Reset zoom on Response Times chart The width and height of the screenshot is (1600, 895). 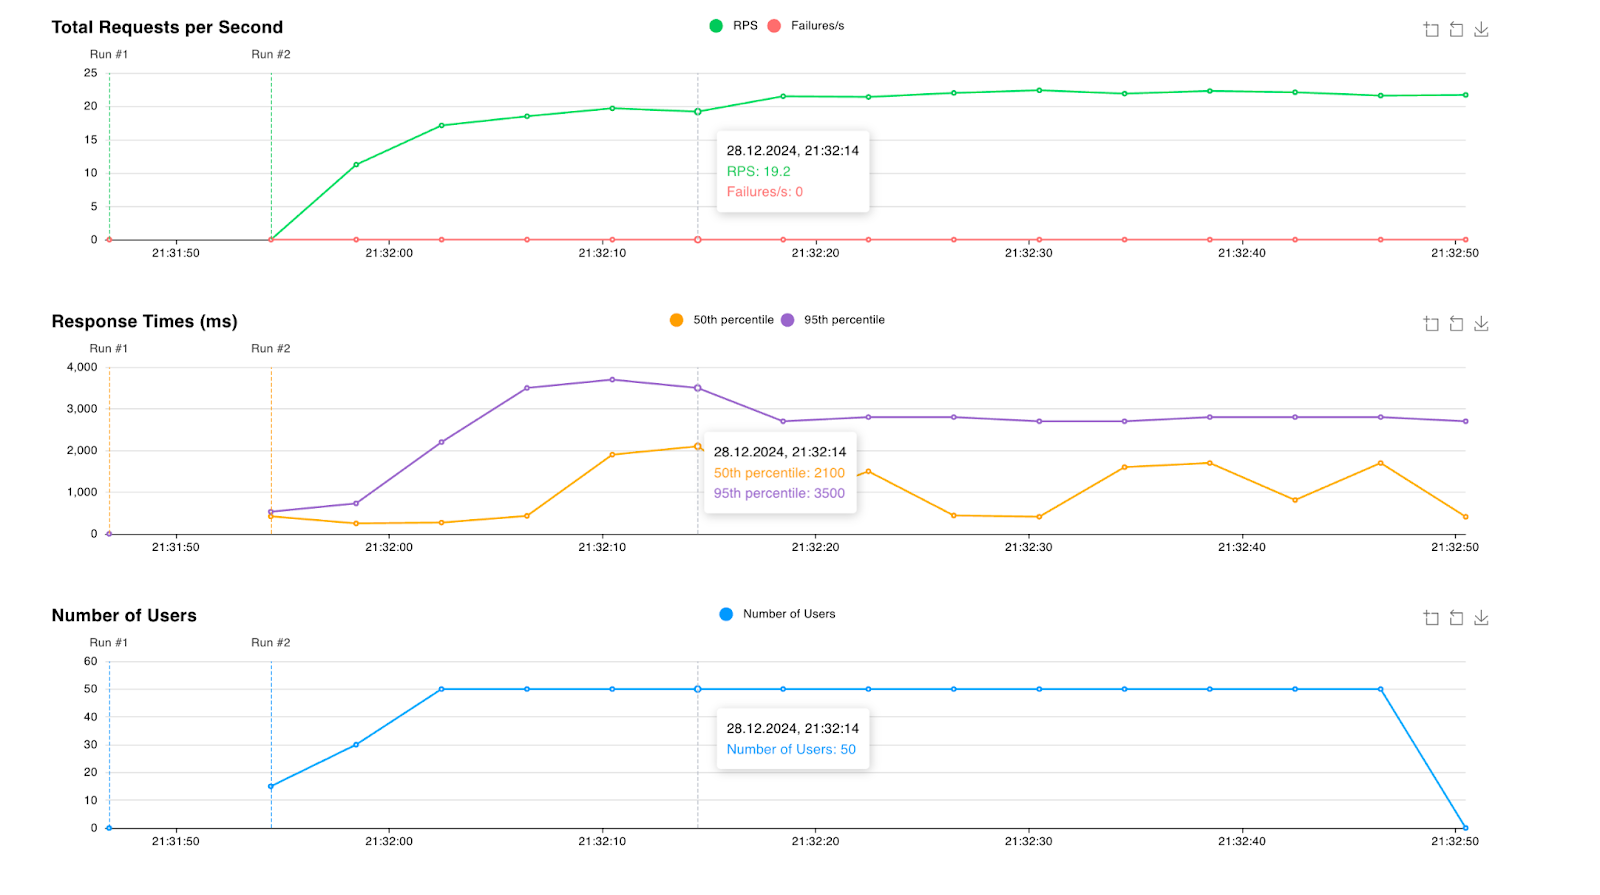[x=1456, y=324]
